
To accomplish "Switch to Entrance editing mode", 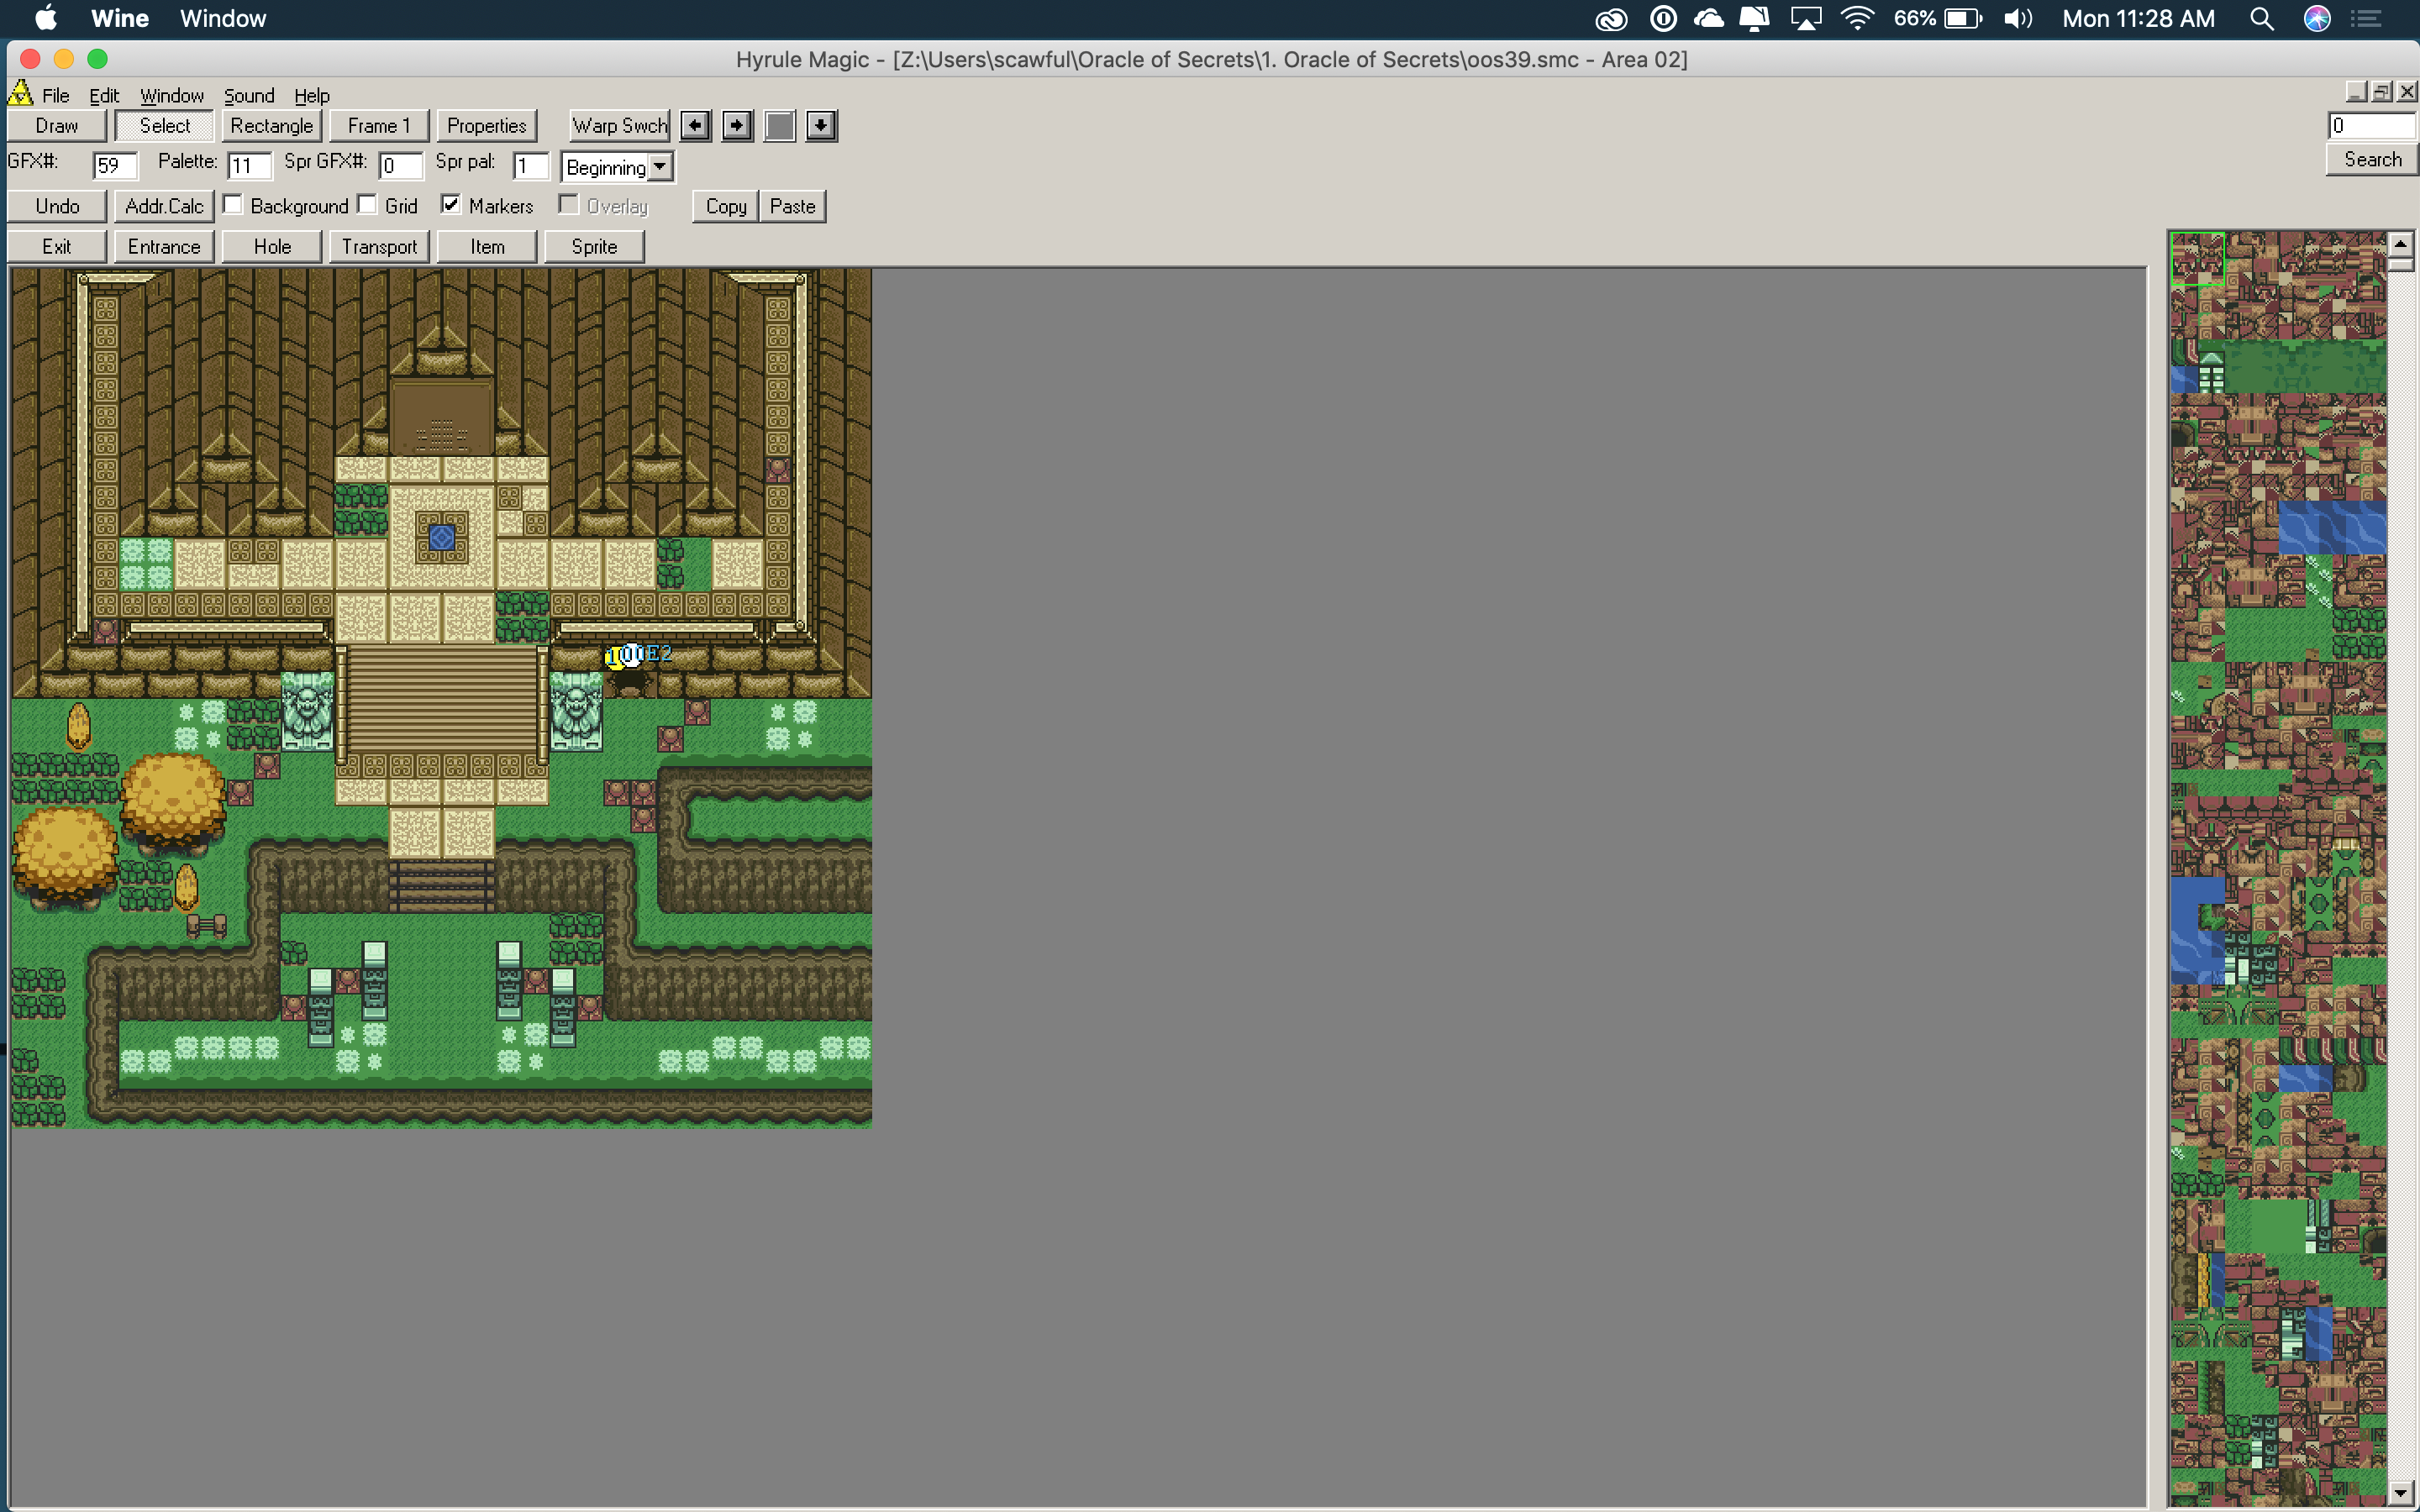I will pyautogui.click(x=165, y=246).
